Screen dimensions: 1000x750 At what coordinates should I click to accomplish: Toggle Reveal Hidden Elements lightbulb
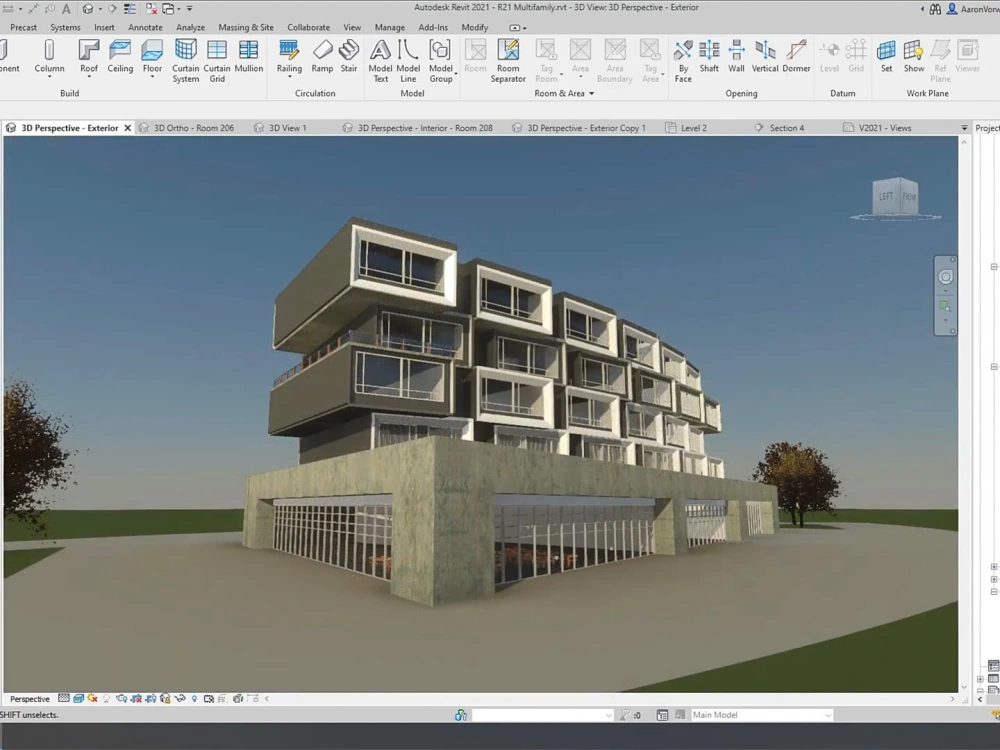pos(194,698)
